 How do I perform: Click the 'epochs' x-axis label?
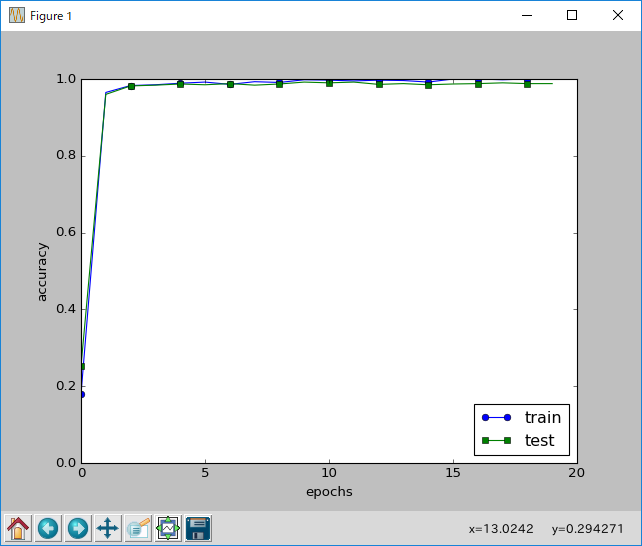[329, 492]
